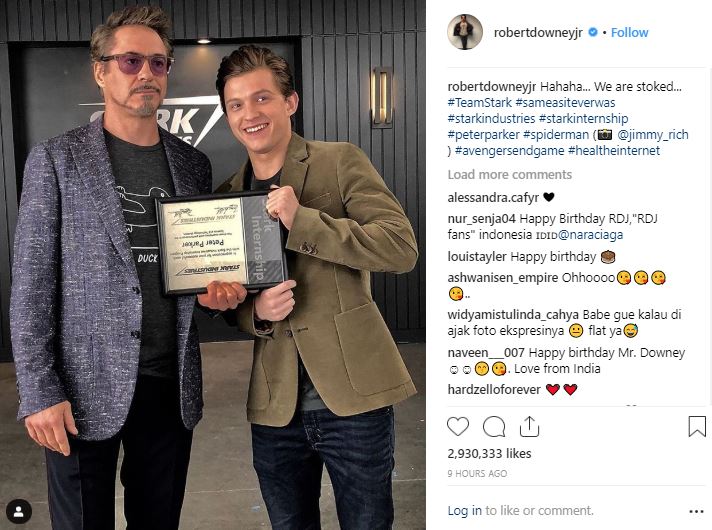The height and width of the screenshot is (530, 712).
Task: Open the 9 hours ago timestamp
Action: pos(477,473)
